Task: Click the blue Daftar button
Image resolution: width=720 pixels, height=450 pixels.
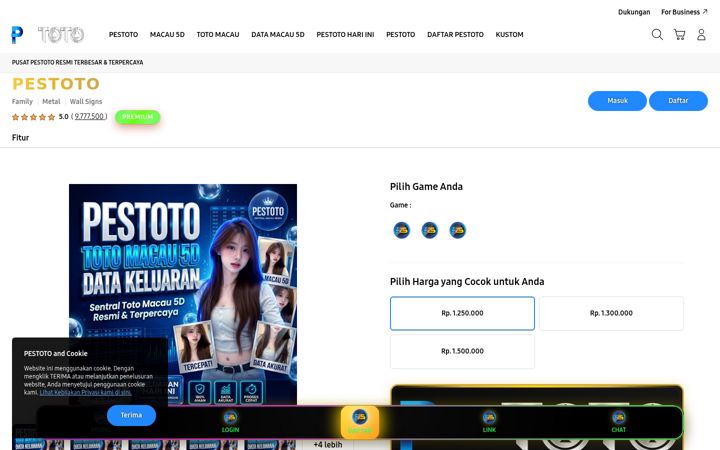Action: (678, 101)
